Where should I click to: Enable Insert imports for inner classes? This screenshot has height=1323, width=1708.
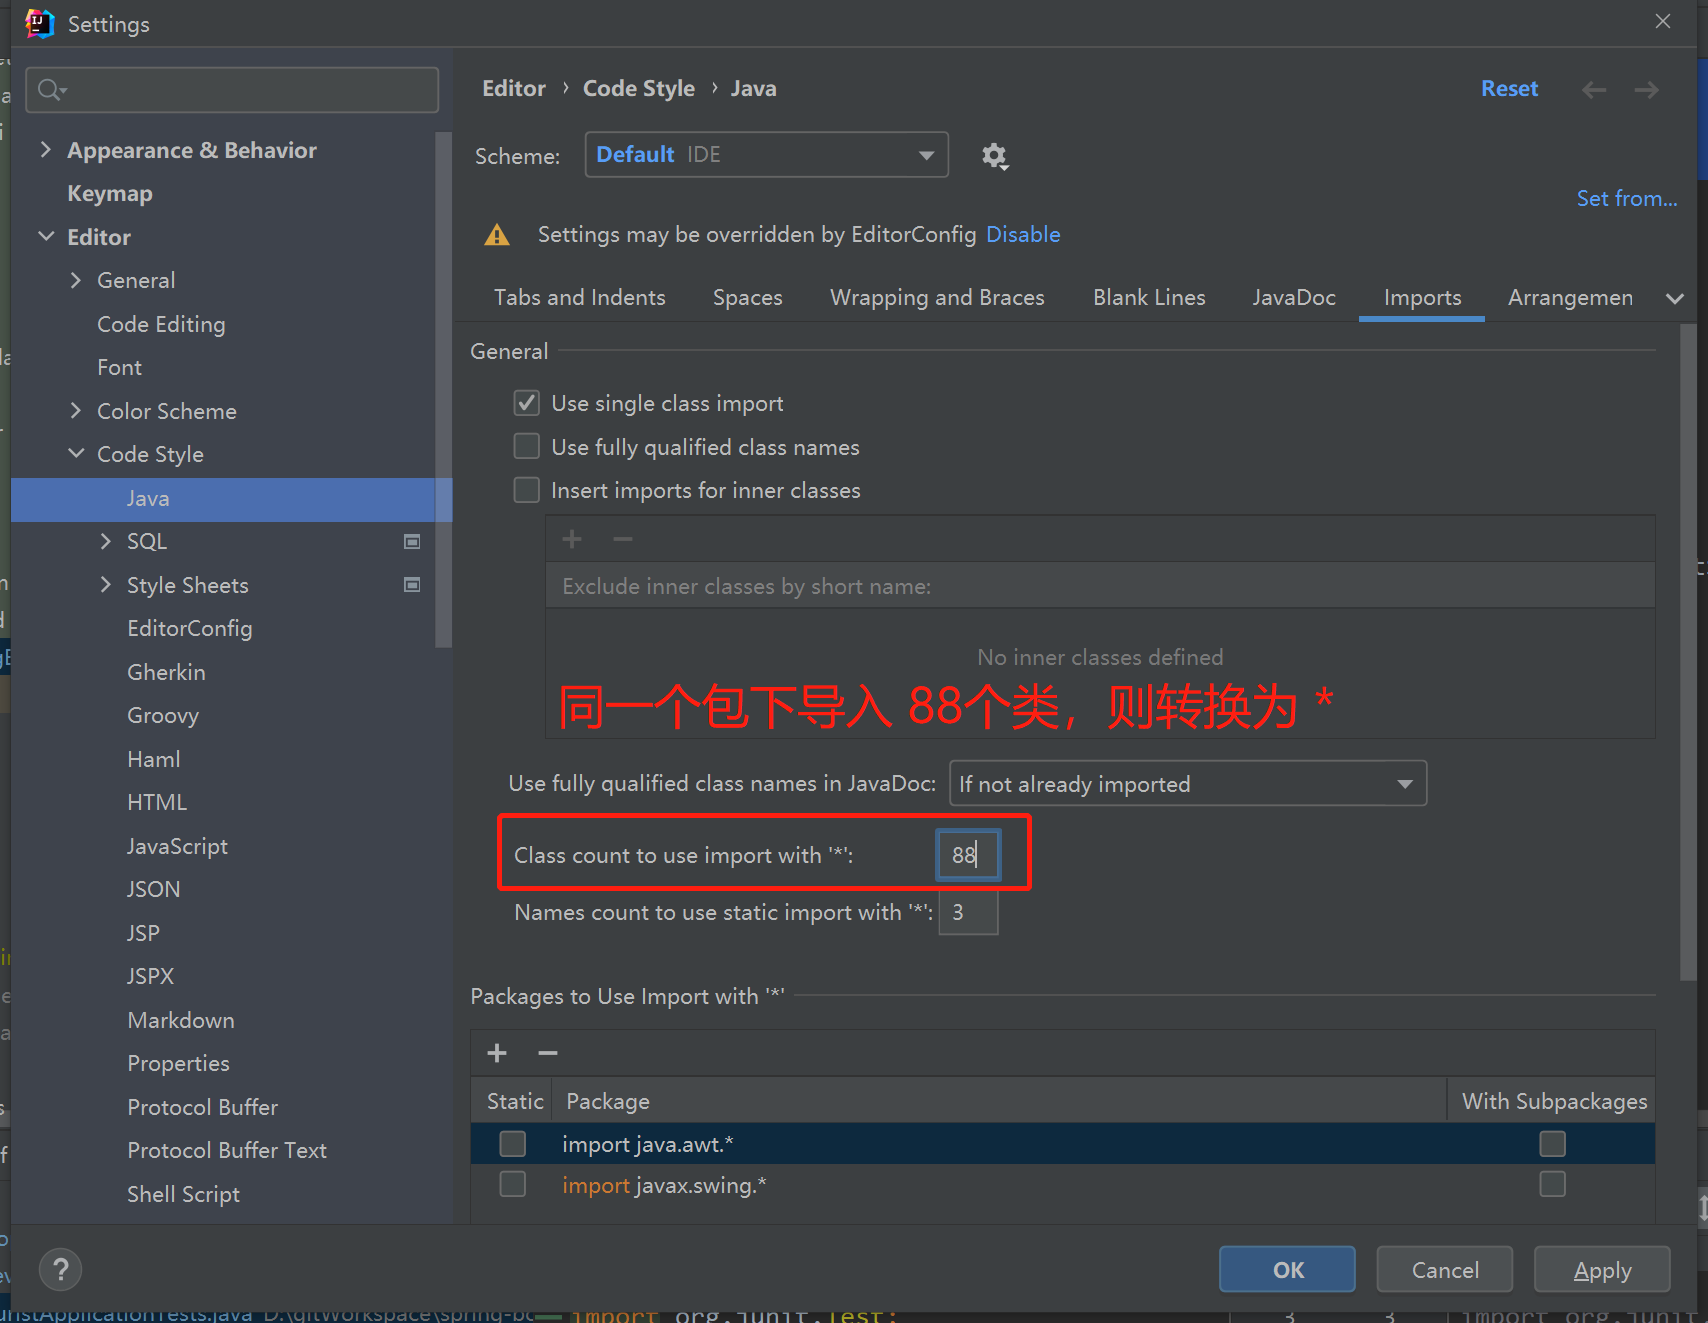click(527, 490)
